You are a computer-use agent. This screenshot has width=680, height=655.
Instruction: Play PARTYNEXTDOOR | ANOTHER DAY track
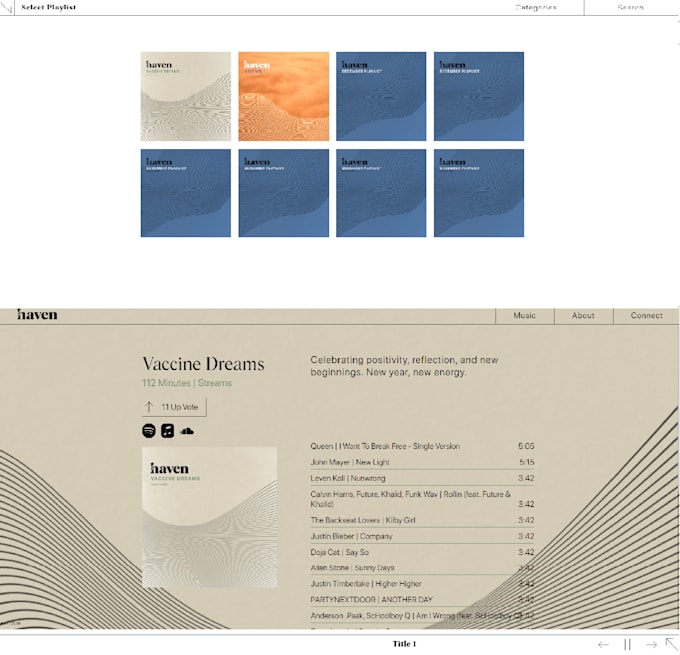422,600
